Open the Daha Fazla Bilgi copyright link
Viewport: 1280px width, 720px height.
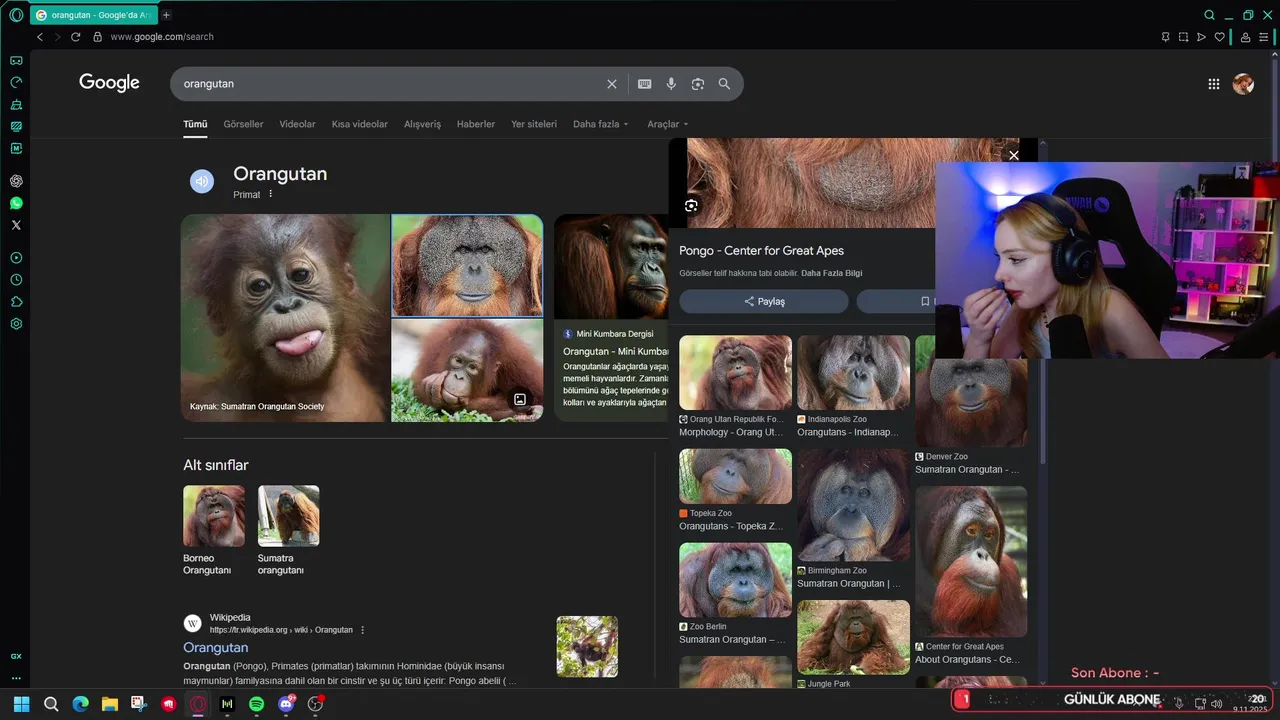point(832,273)
